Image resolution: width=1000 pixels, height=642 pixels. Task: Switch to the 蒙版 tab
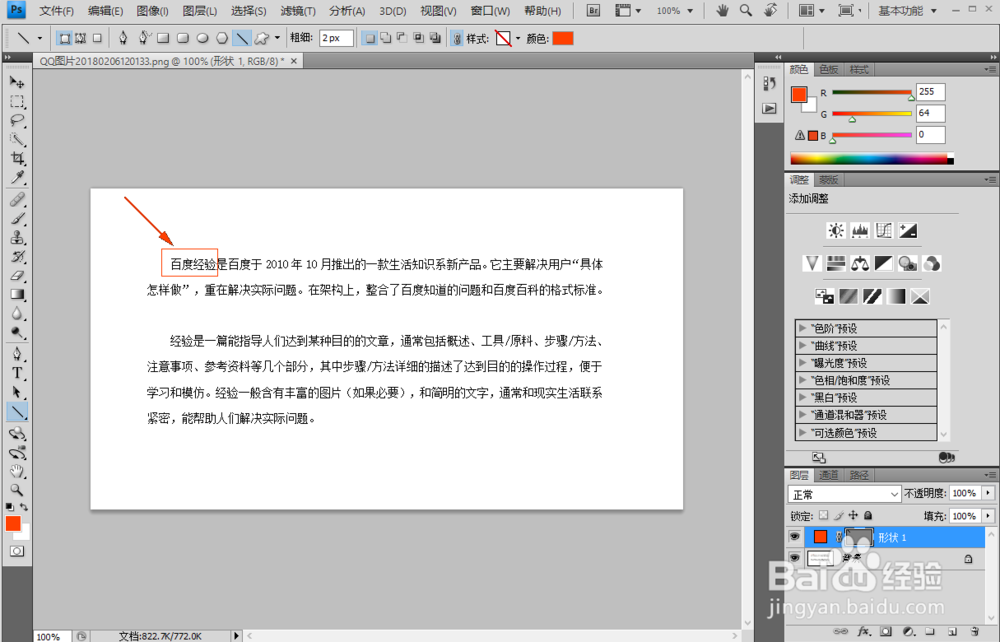coord(828,180)
